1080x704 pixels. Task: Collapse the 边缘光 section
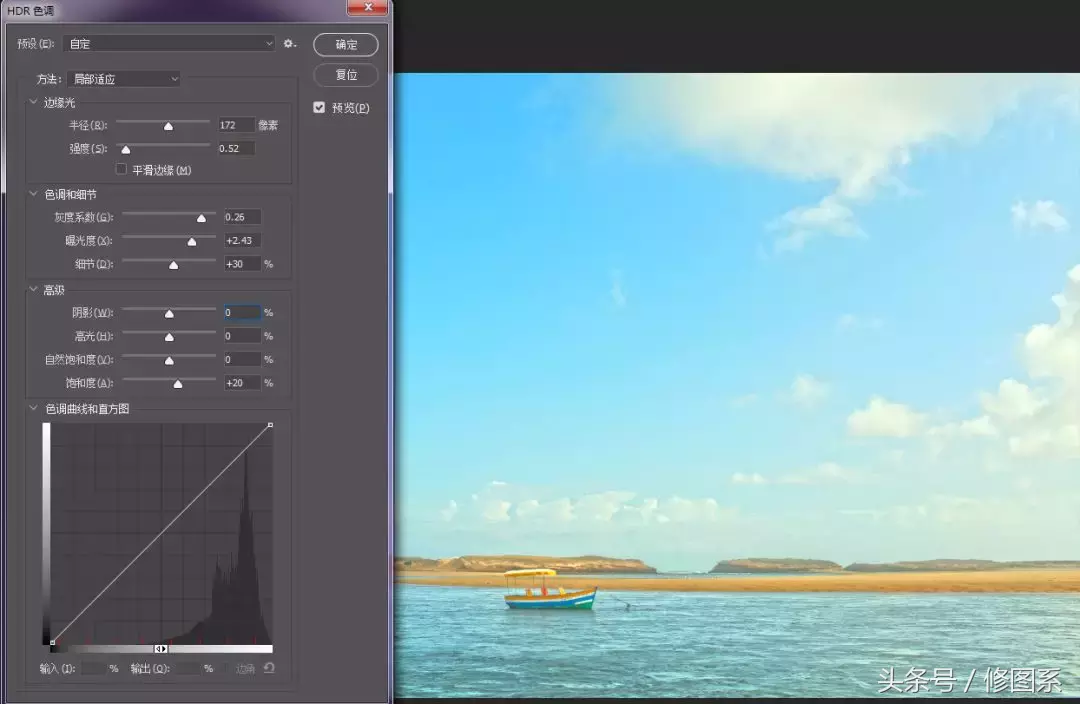coord(33,102)
